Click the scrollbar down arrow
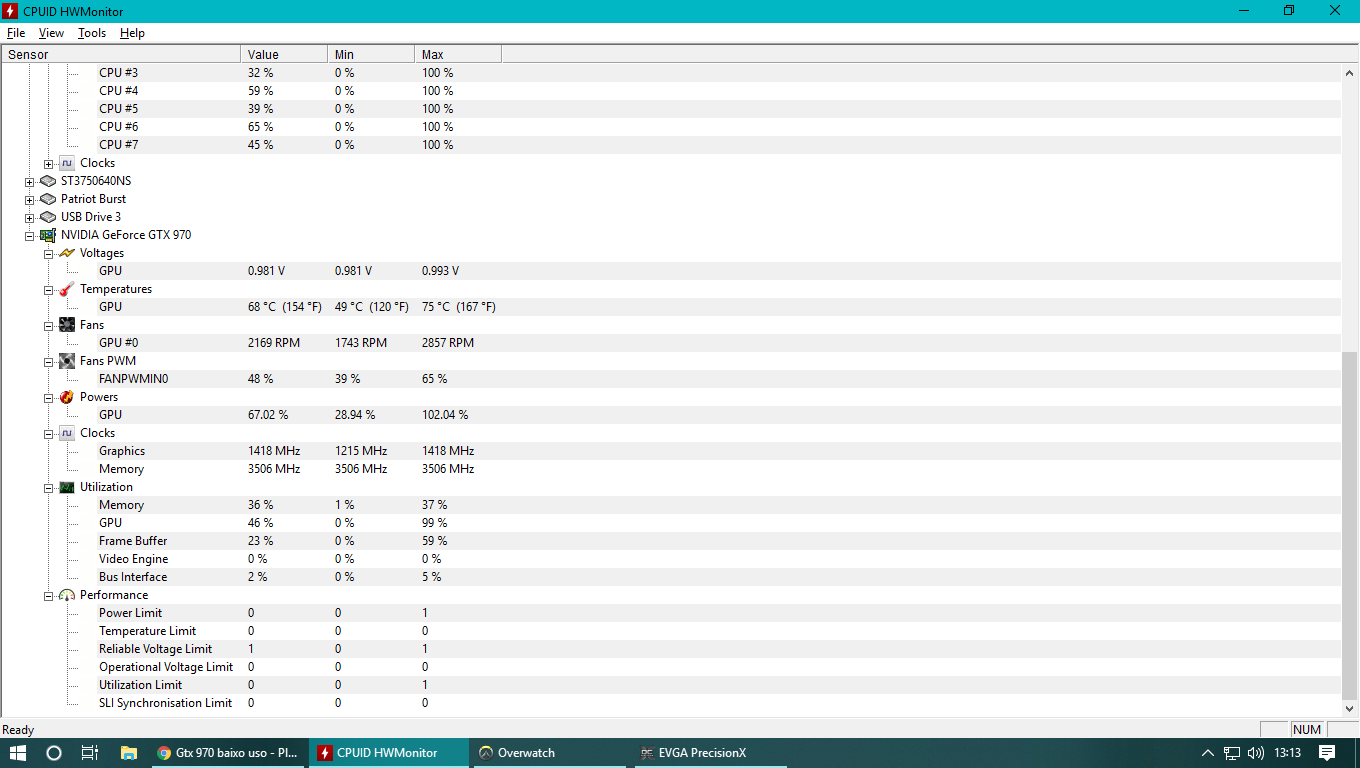1360x768 pixels. 1350,708
